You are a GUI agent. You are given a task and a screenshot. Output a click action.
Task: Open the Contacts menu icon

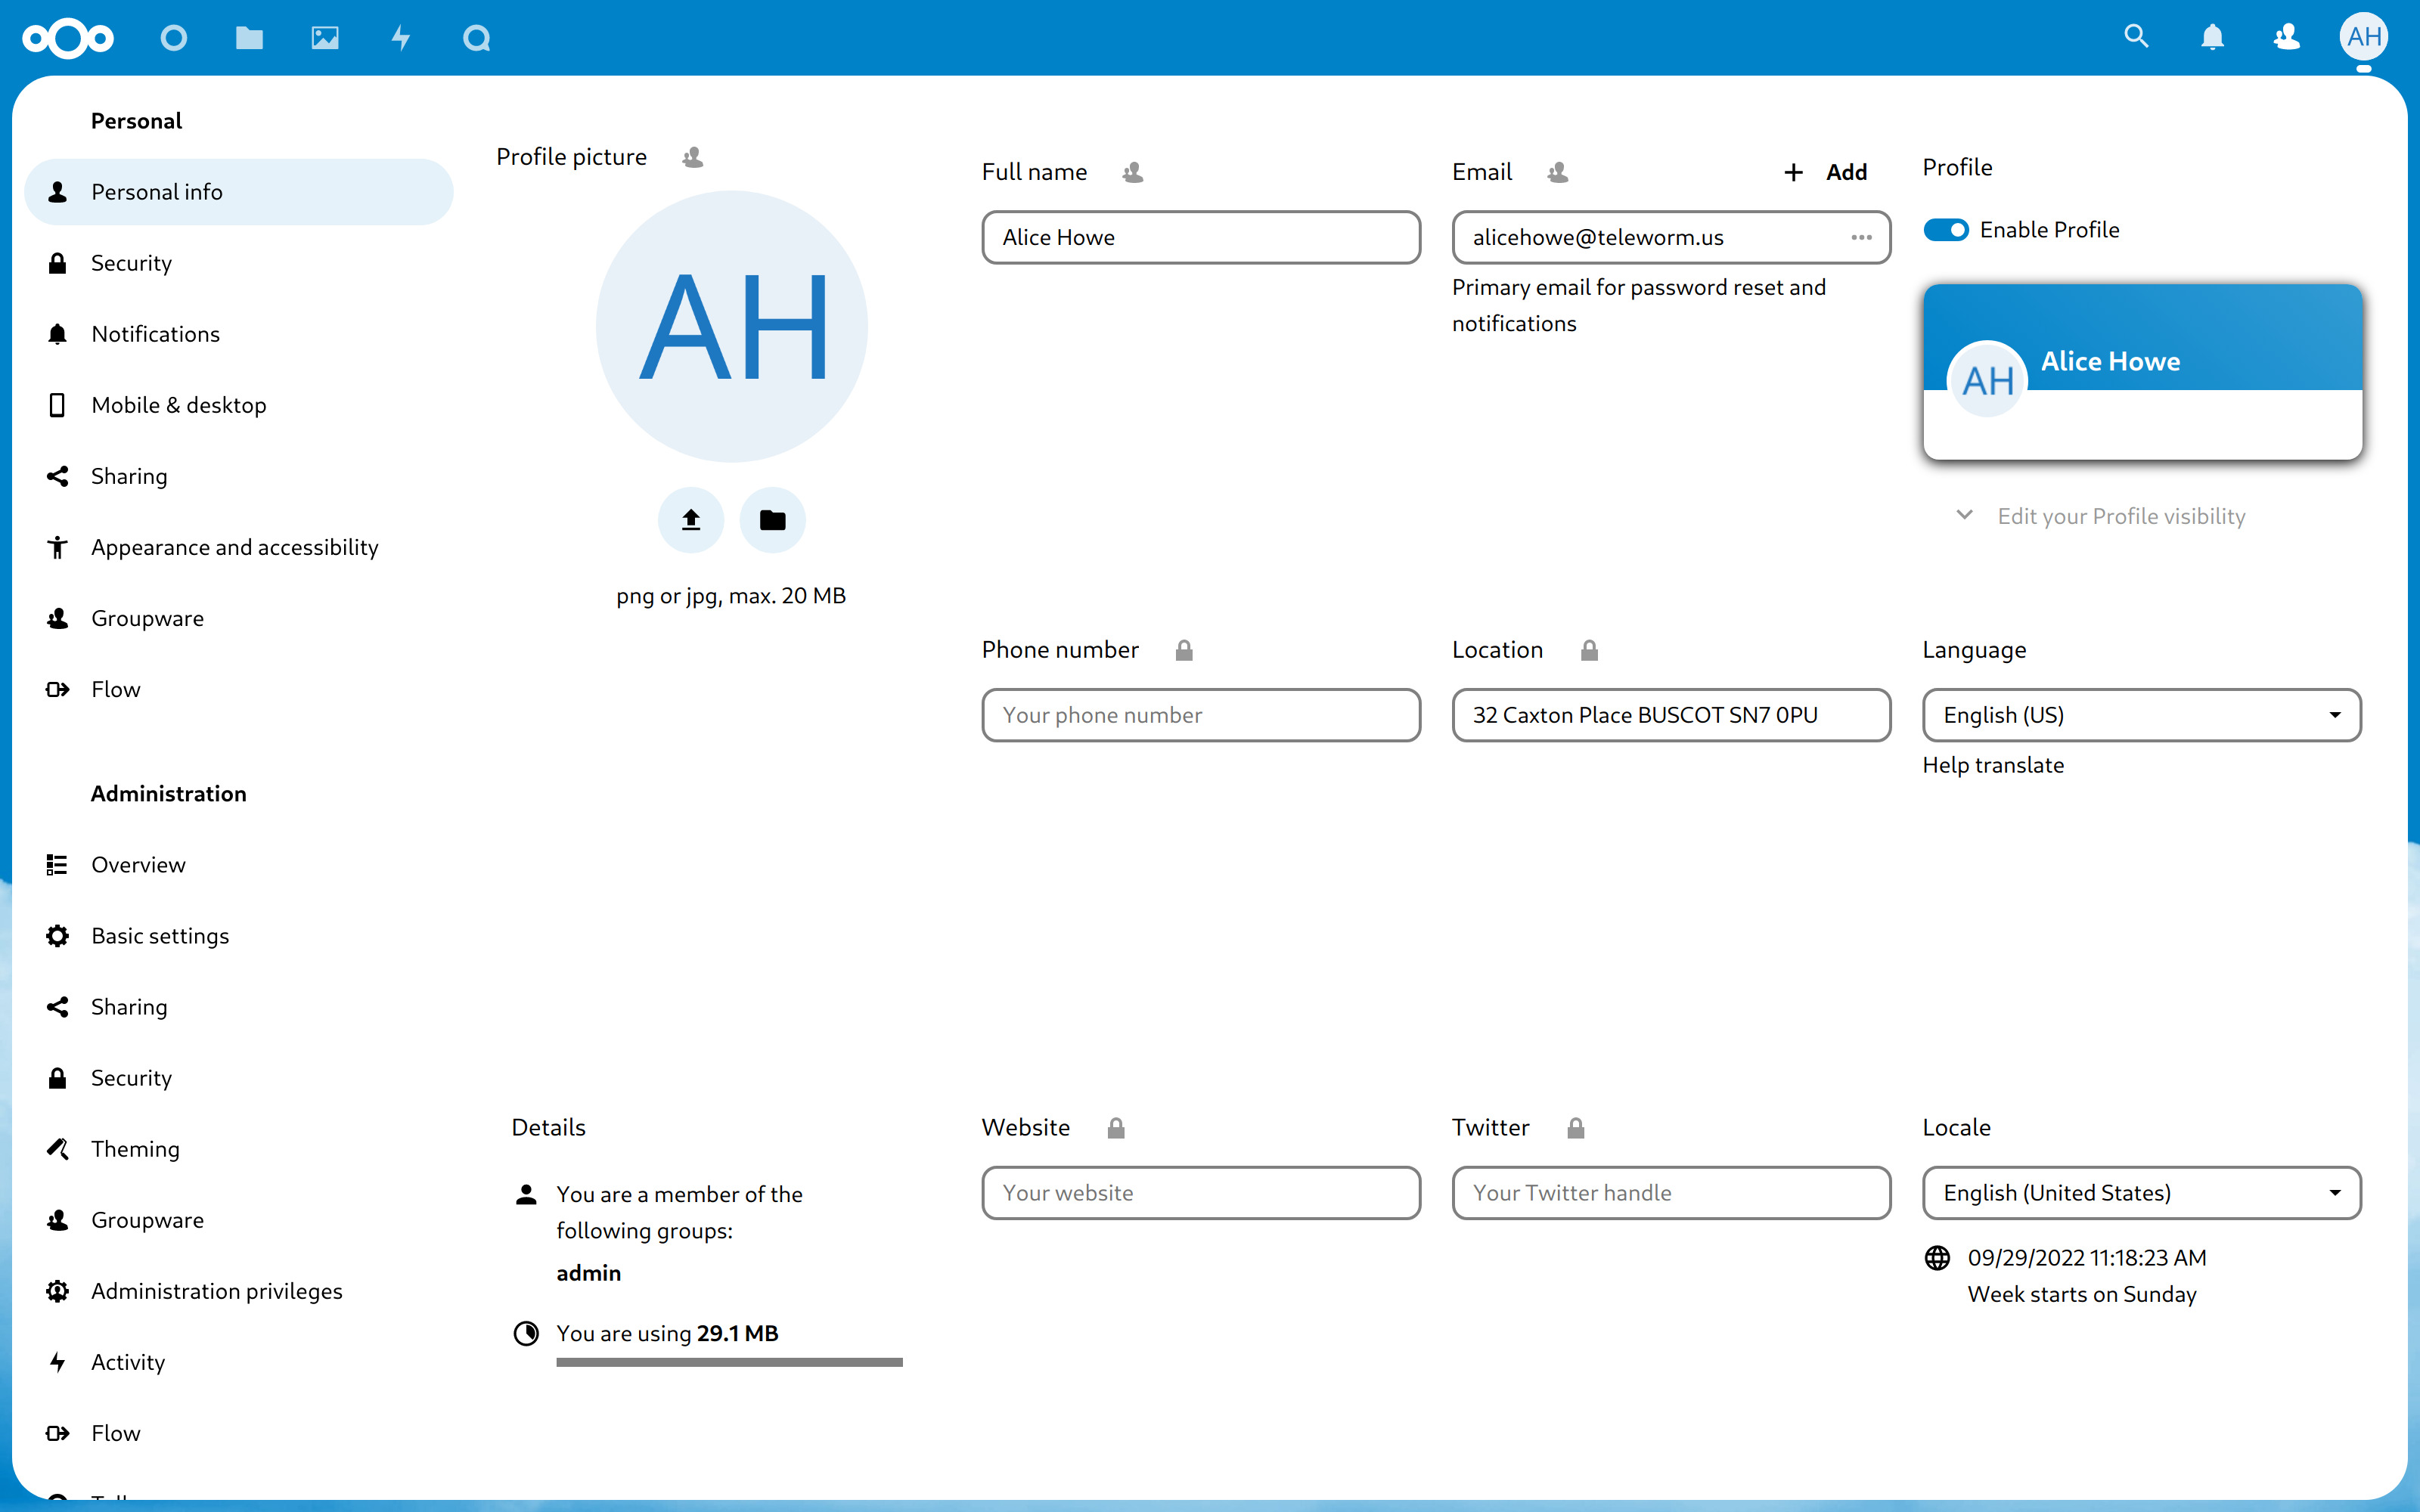[2287, 37]
